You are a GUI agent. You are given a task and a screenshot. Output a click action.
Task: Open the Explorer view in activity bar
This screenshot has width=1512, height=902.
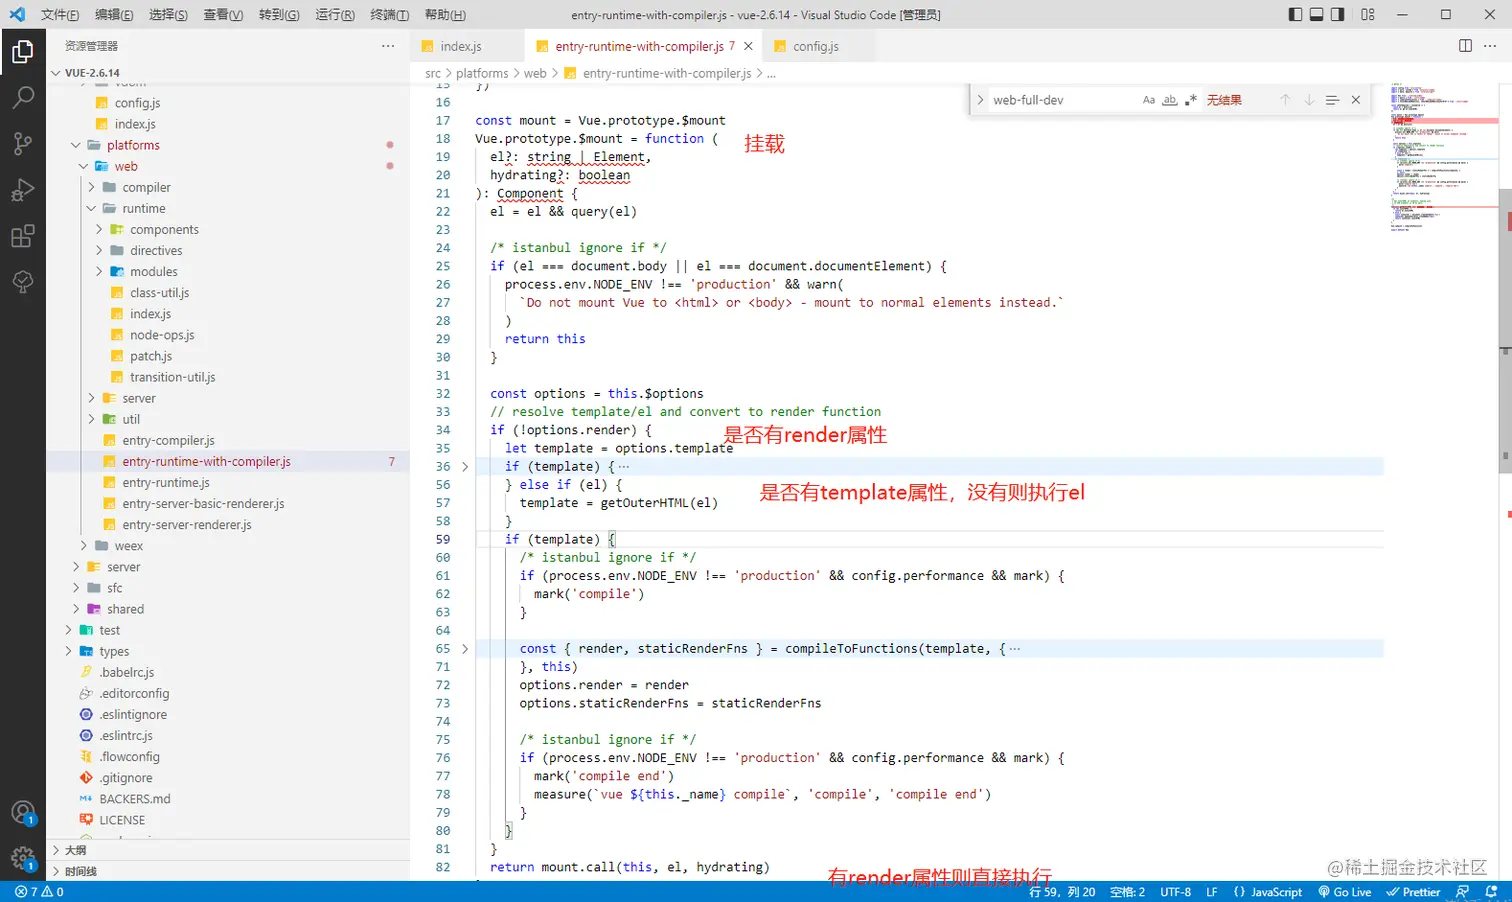pyautogui.click(x=22, y=52)
